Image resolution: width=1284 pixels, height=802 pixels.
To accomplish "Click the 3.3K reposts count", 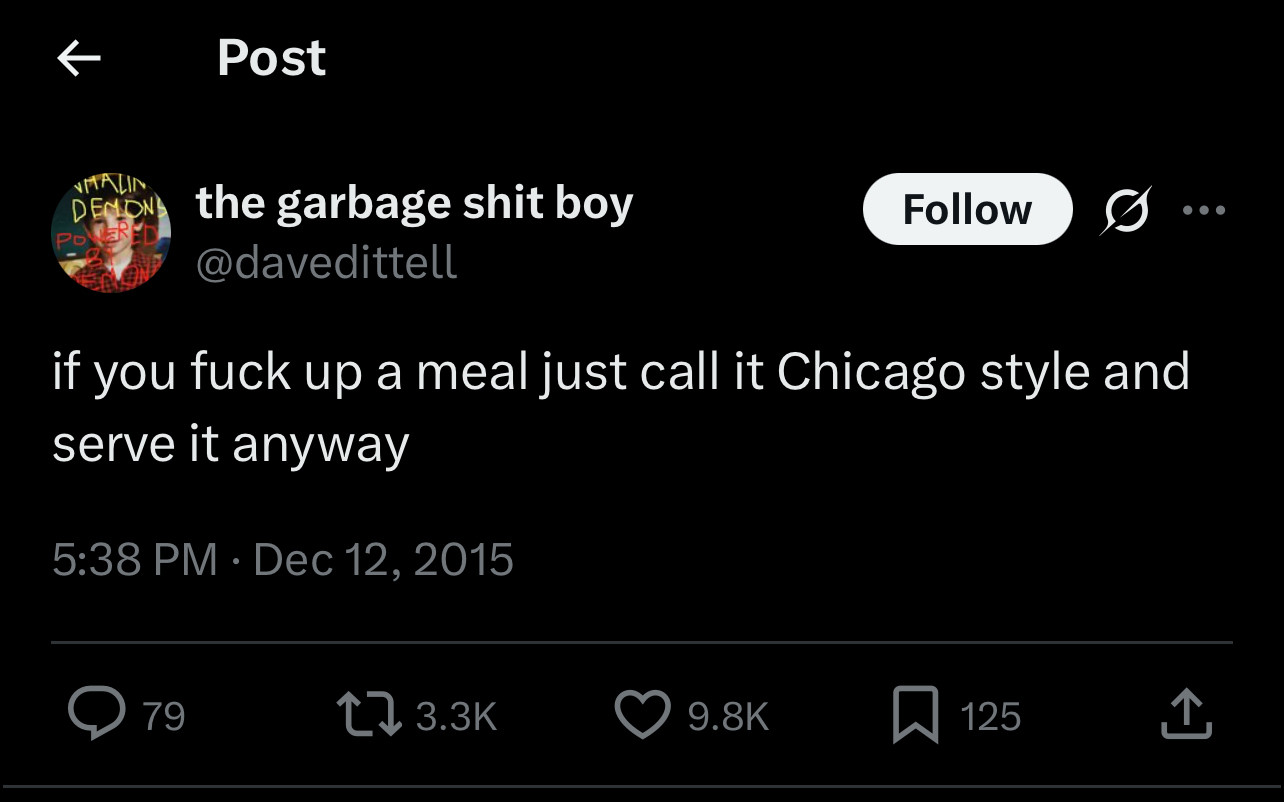I will tap(455, 716).
